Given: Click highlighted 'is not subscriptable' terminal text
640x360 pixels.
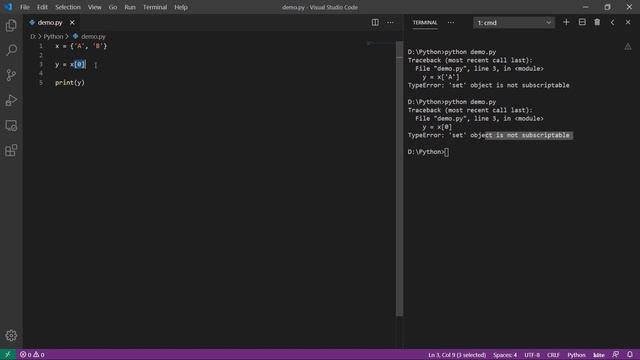Looking at the screenshot, I should 529,135.
